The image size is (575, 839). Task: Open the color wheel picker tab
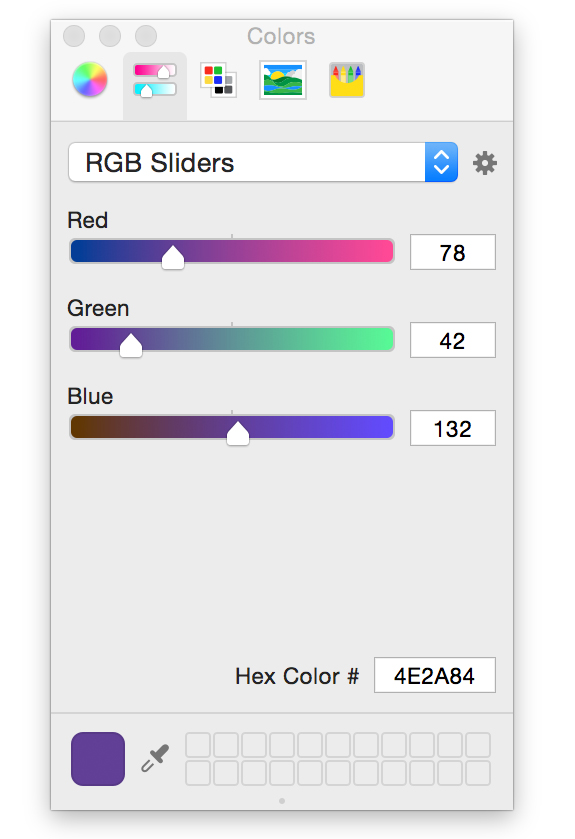tap(90, 80)
